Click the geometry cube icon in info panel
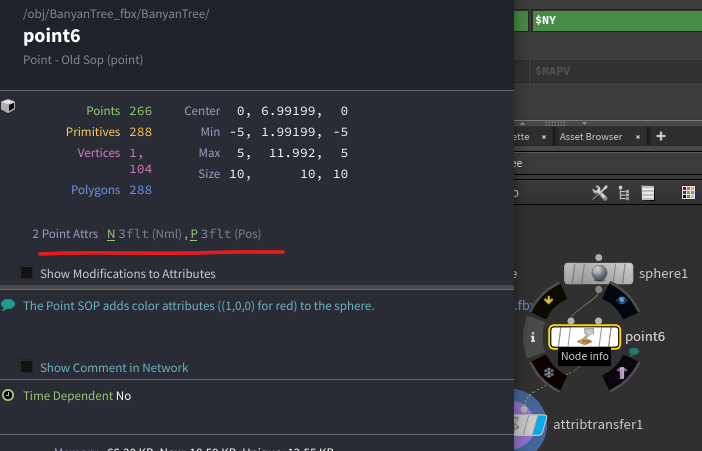 pos(8,106)
